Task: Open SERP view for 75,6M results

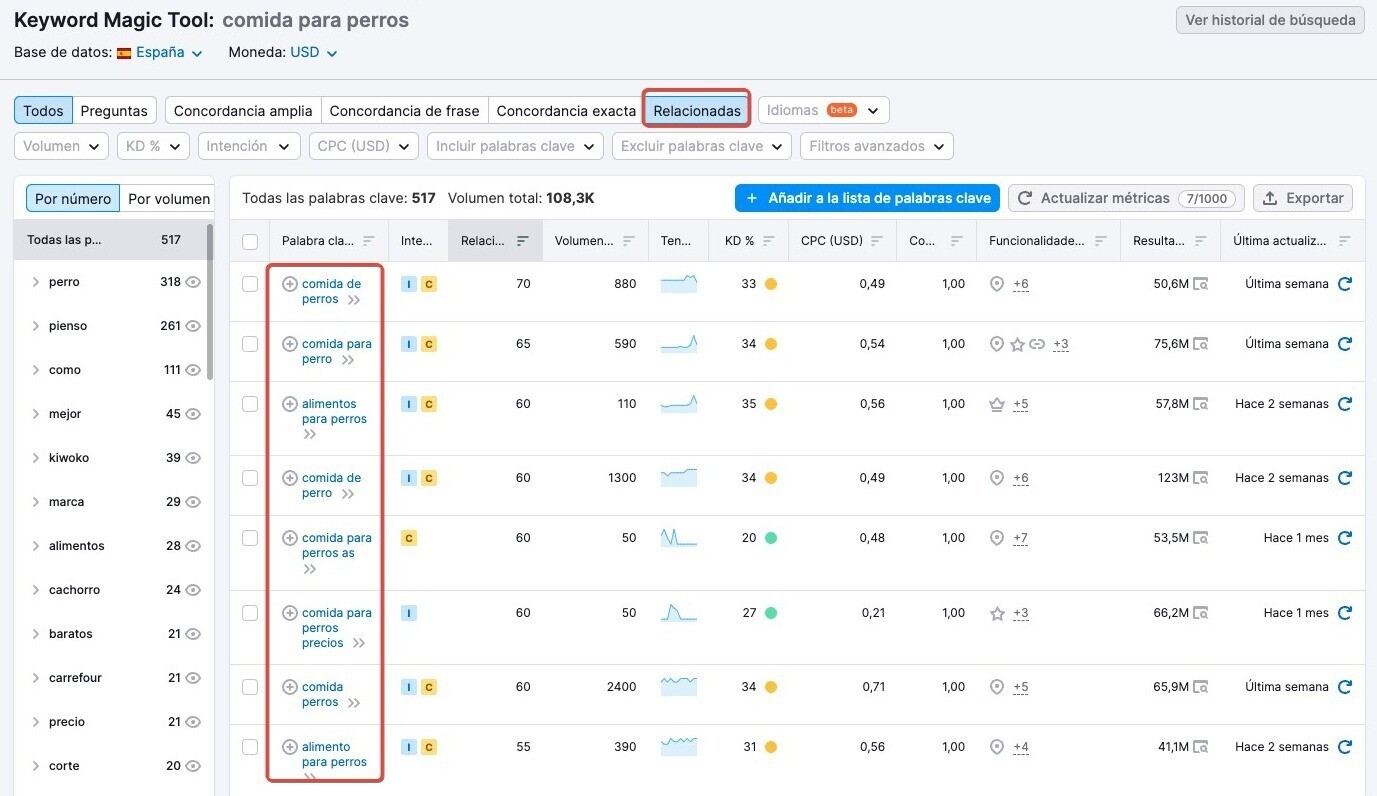Action: (1200, 344)
